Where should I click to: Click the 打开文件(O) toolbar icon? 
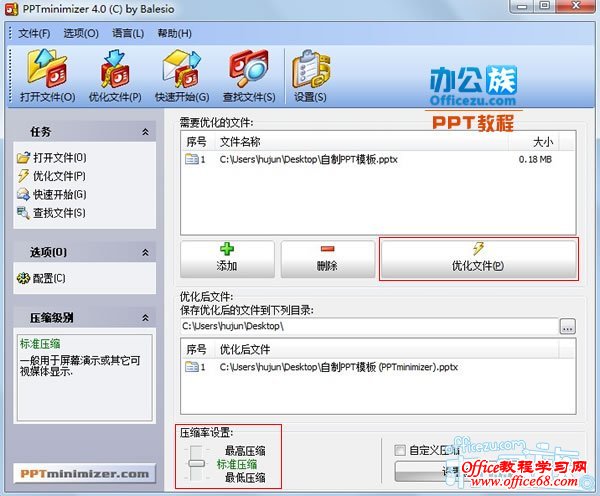tap(47, 76)
